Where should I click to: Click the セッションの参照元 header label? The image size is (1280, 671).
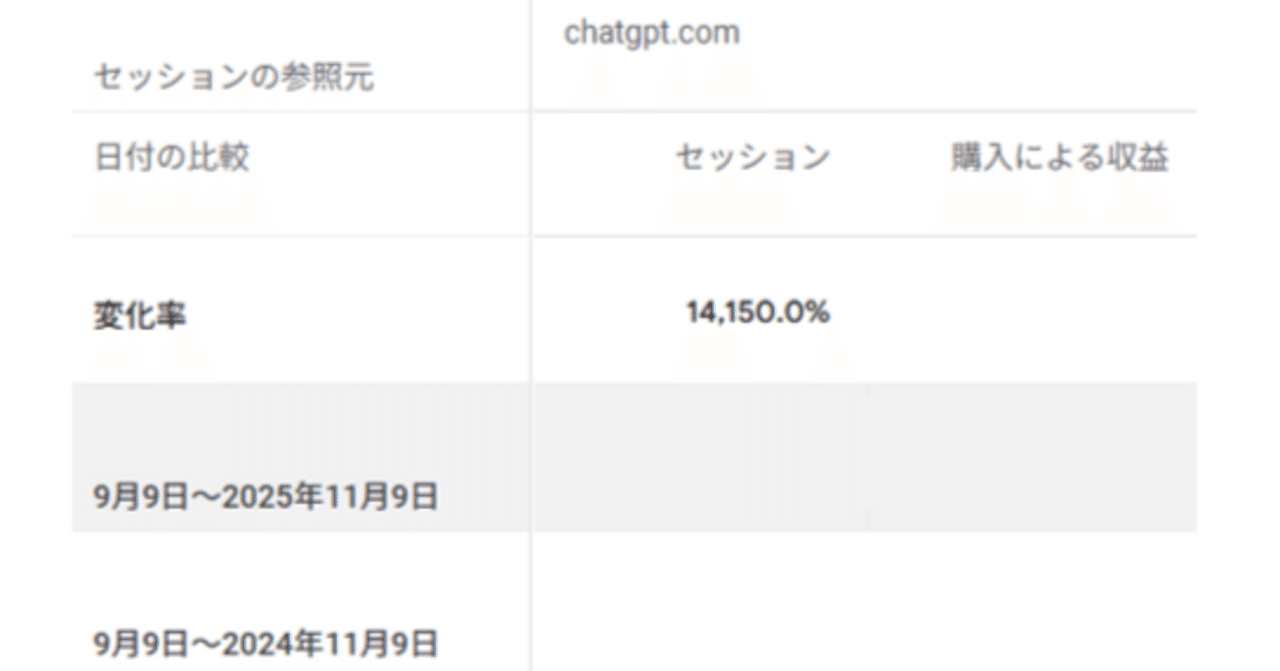click(x=234, y=78)
